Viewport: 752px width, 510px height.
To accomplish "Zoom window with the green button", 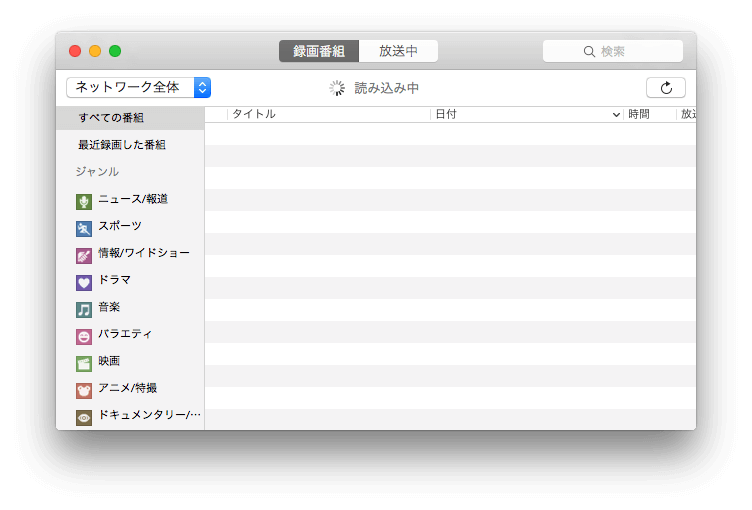I will point(115,51).
